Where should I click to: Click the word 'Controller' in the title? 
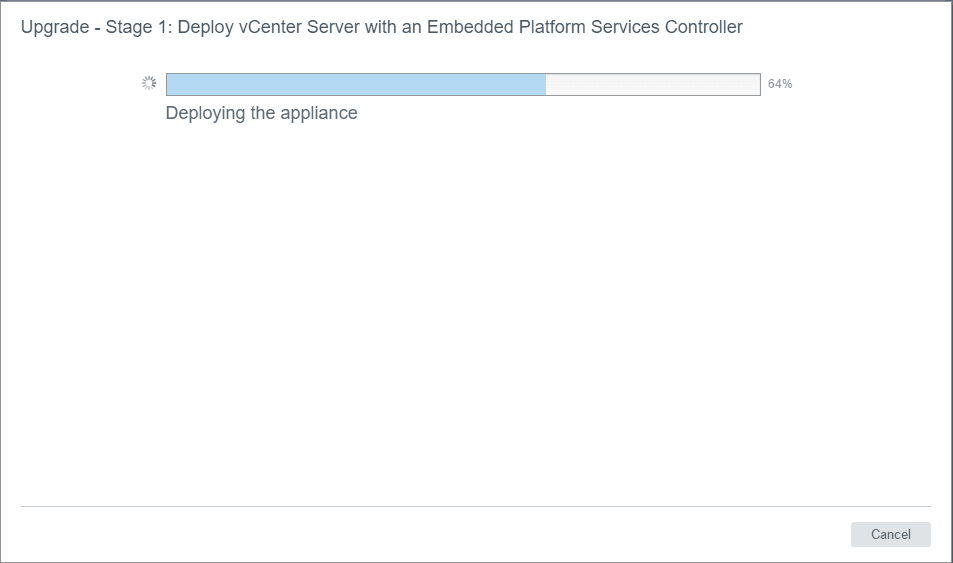tap(704, 27)
